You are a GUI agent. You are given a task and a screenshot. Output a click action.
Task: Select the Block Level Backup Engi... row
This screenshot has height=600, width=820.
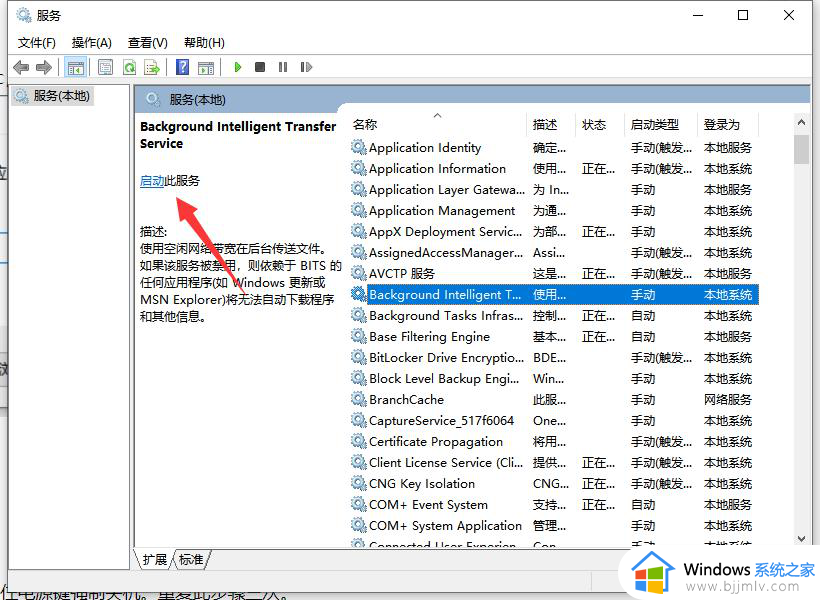554,378
